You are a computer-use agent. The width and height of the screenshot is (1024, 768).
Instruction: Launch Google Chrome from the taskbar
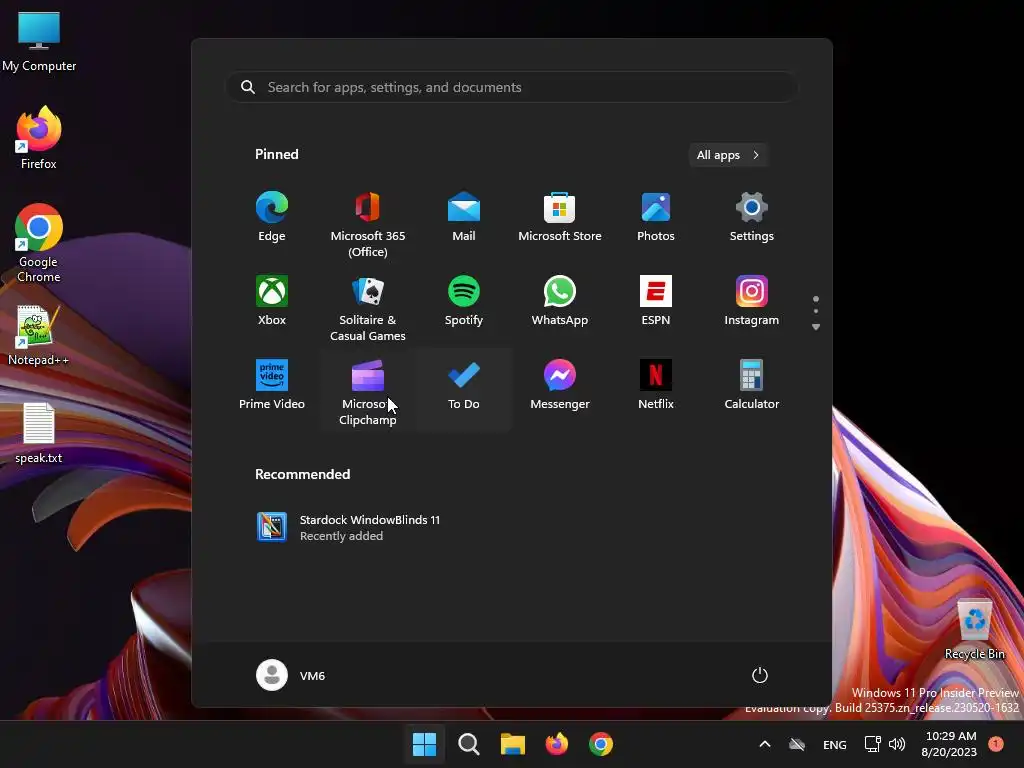601,744
